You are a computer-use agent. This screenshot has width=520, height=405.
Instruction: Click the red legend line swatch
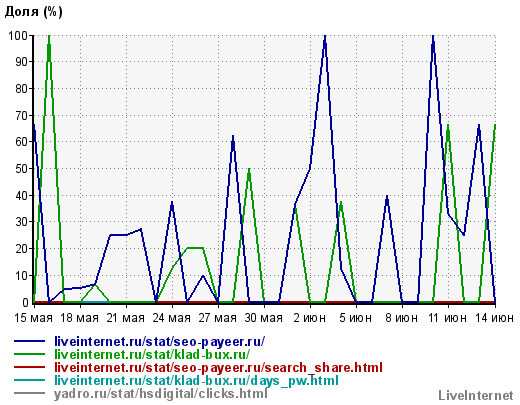tap(29, 367)
